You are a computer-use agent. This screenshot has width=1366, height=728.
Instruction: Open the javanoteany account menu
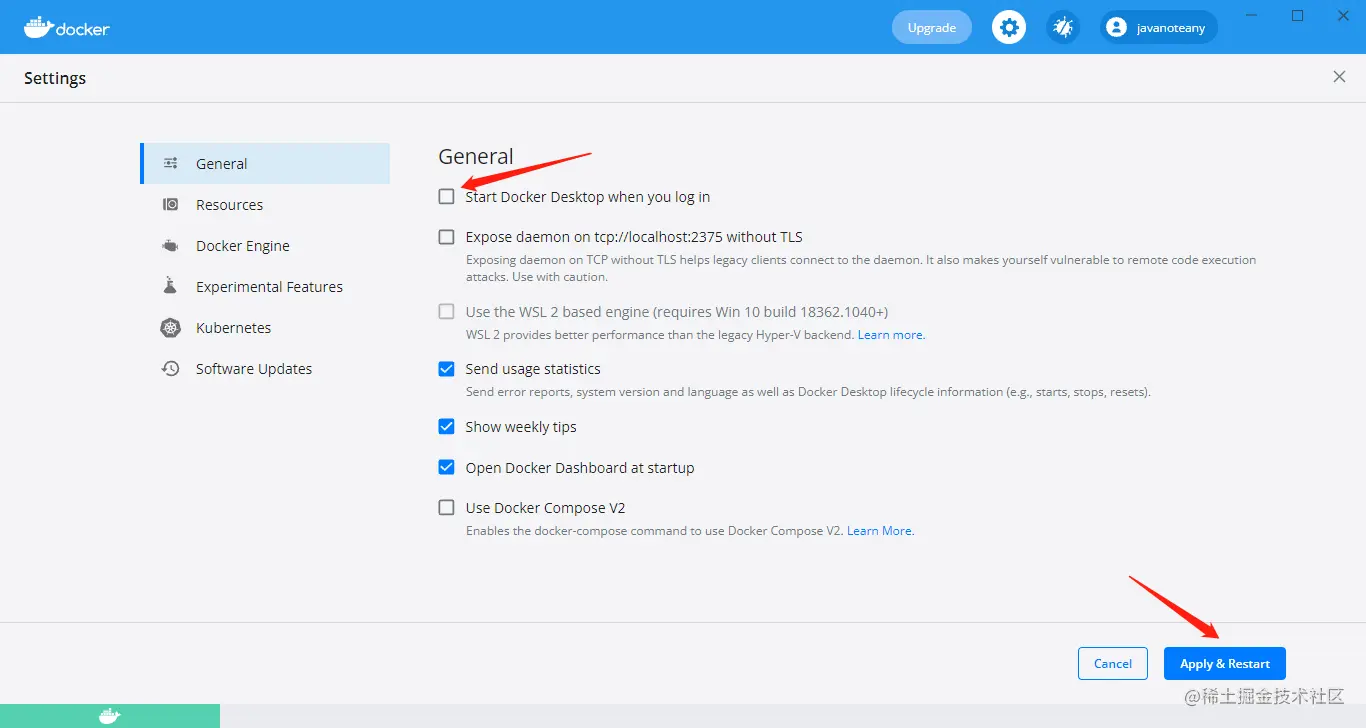[1159, 27]
